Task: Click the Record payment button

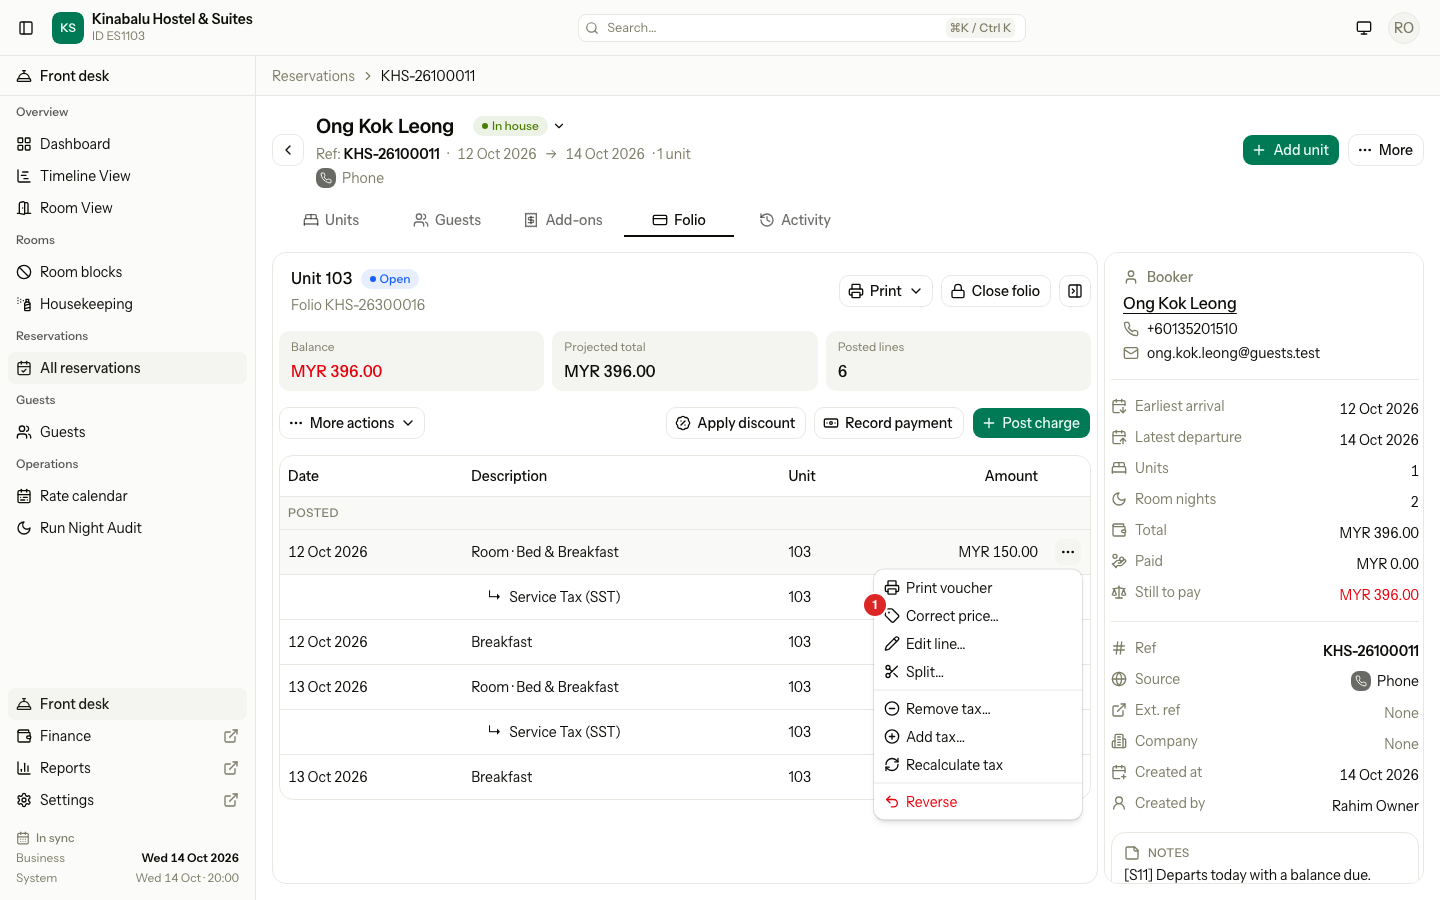Action: 888,423
